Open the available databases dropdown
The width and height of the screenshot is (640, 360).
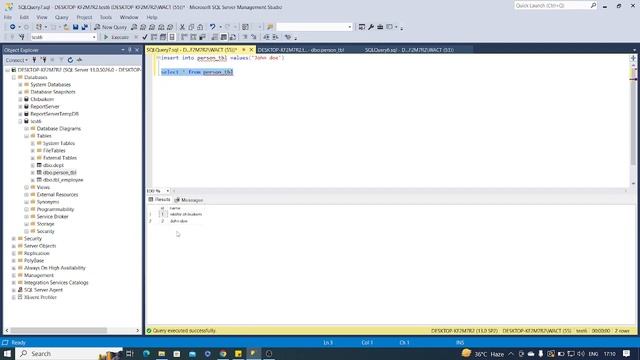point(94,37)
